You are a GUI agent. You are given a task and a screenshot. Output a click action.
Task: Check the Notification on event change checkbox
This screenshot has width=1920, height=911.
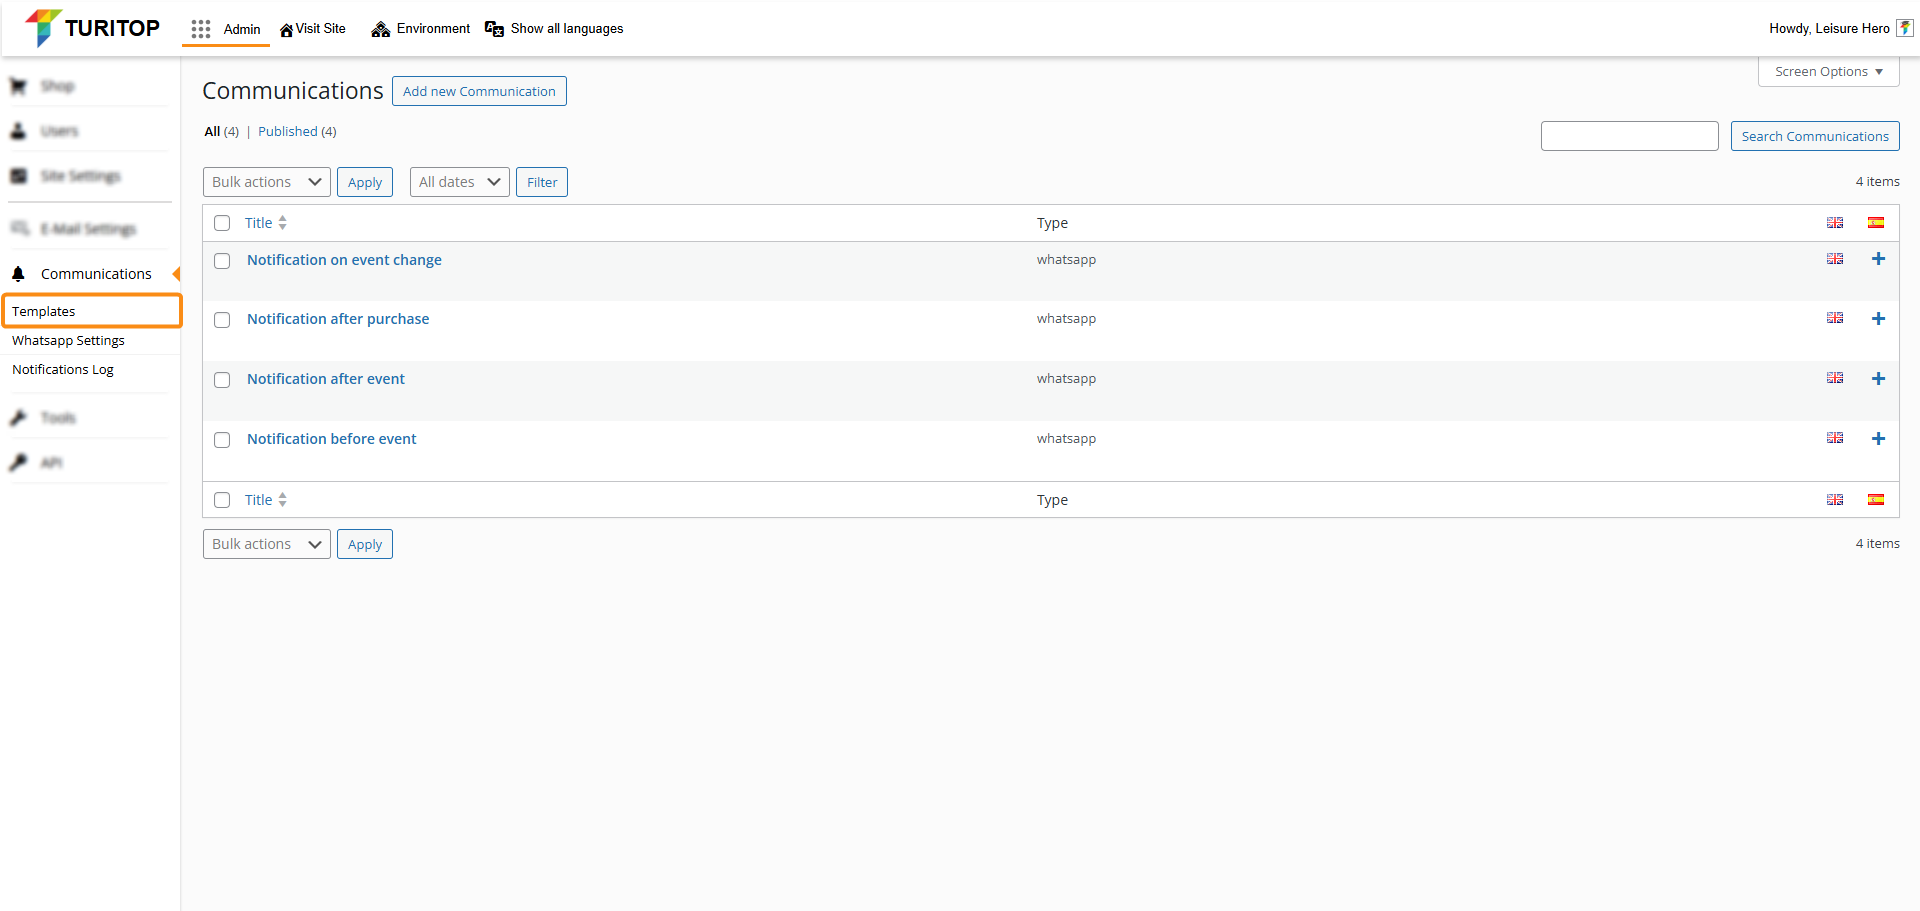coord(222,261)
